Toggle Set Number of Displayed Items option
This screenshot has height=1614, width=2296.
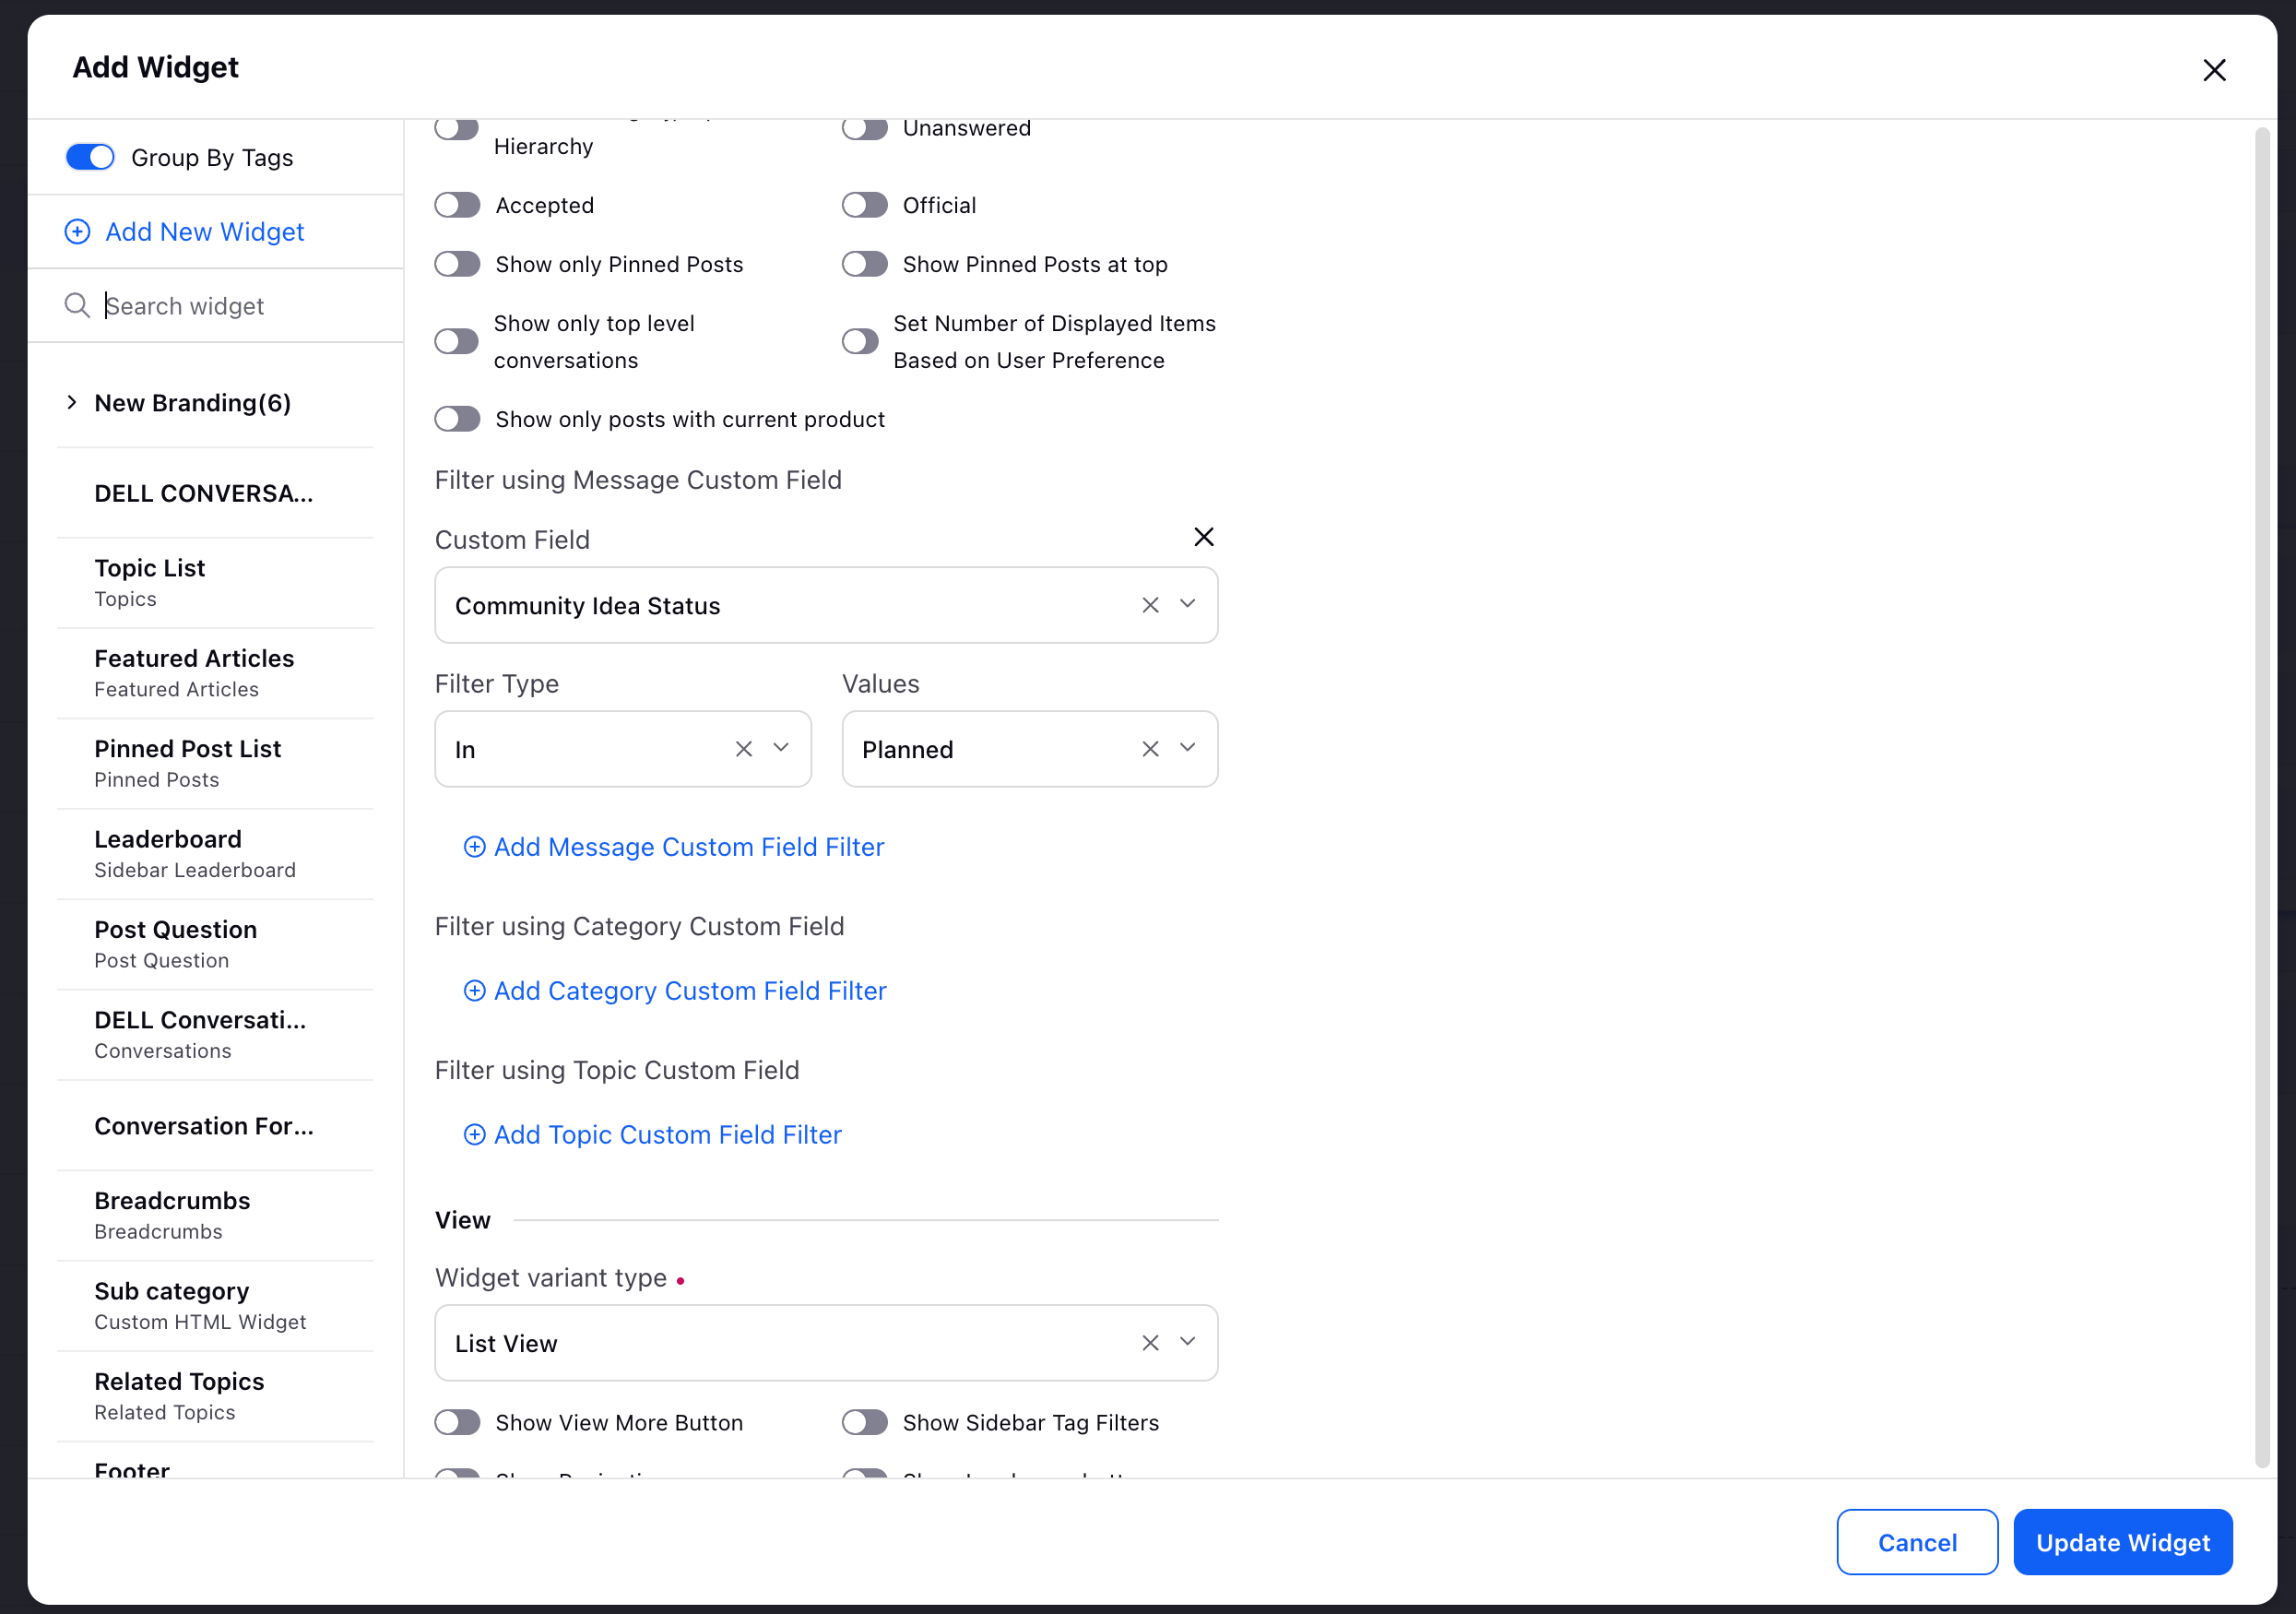tap(860, 341)
